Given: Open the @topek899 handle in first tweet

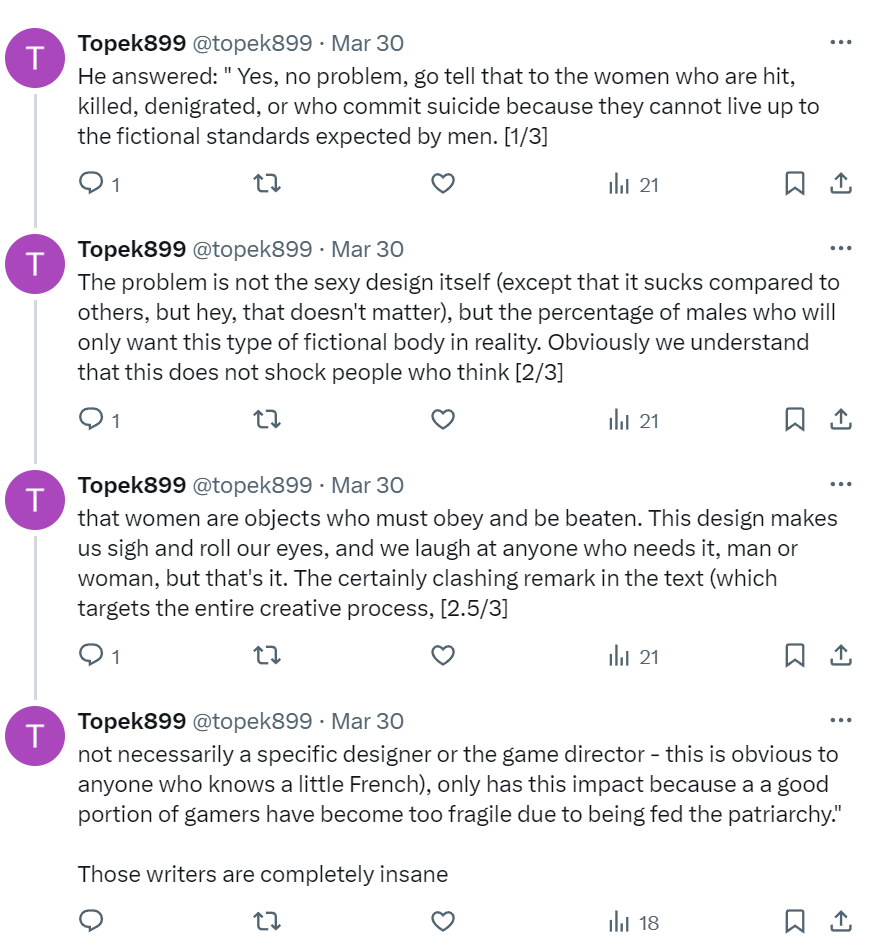Looking at the screenshot, I should coord(252,43).
